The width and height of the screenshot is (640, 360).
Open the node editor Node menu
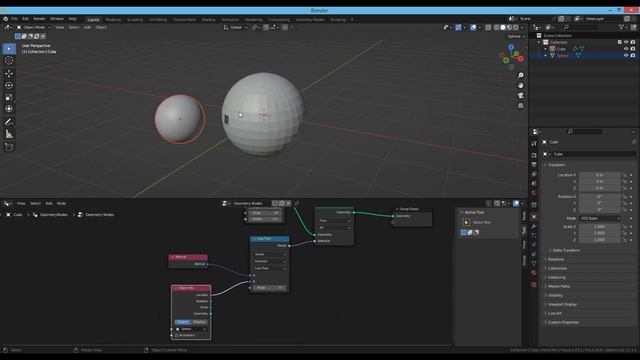[x=61, y=203]
